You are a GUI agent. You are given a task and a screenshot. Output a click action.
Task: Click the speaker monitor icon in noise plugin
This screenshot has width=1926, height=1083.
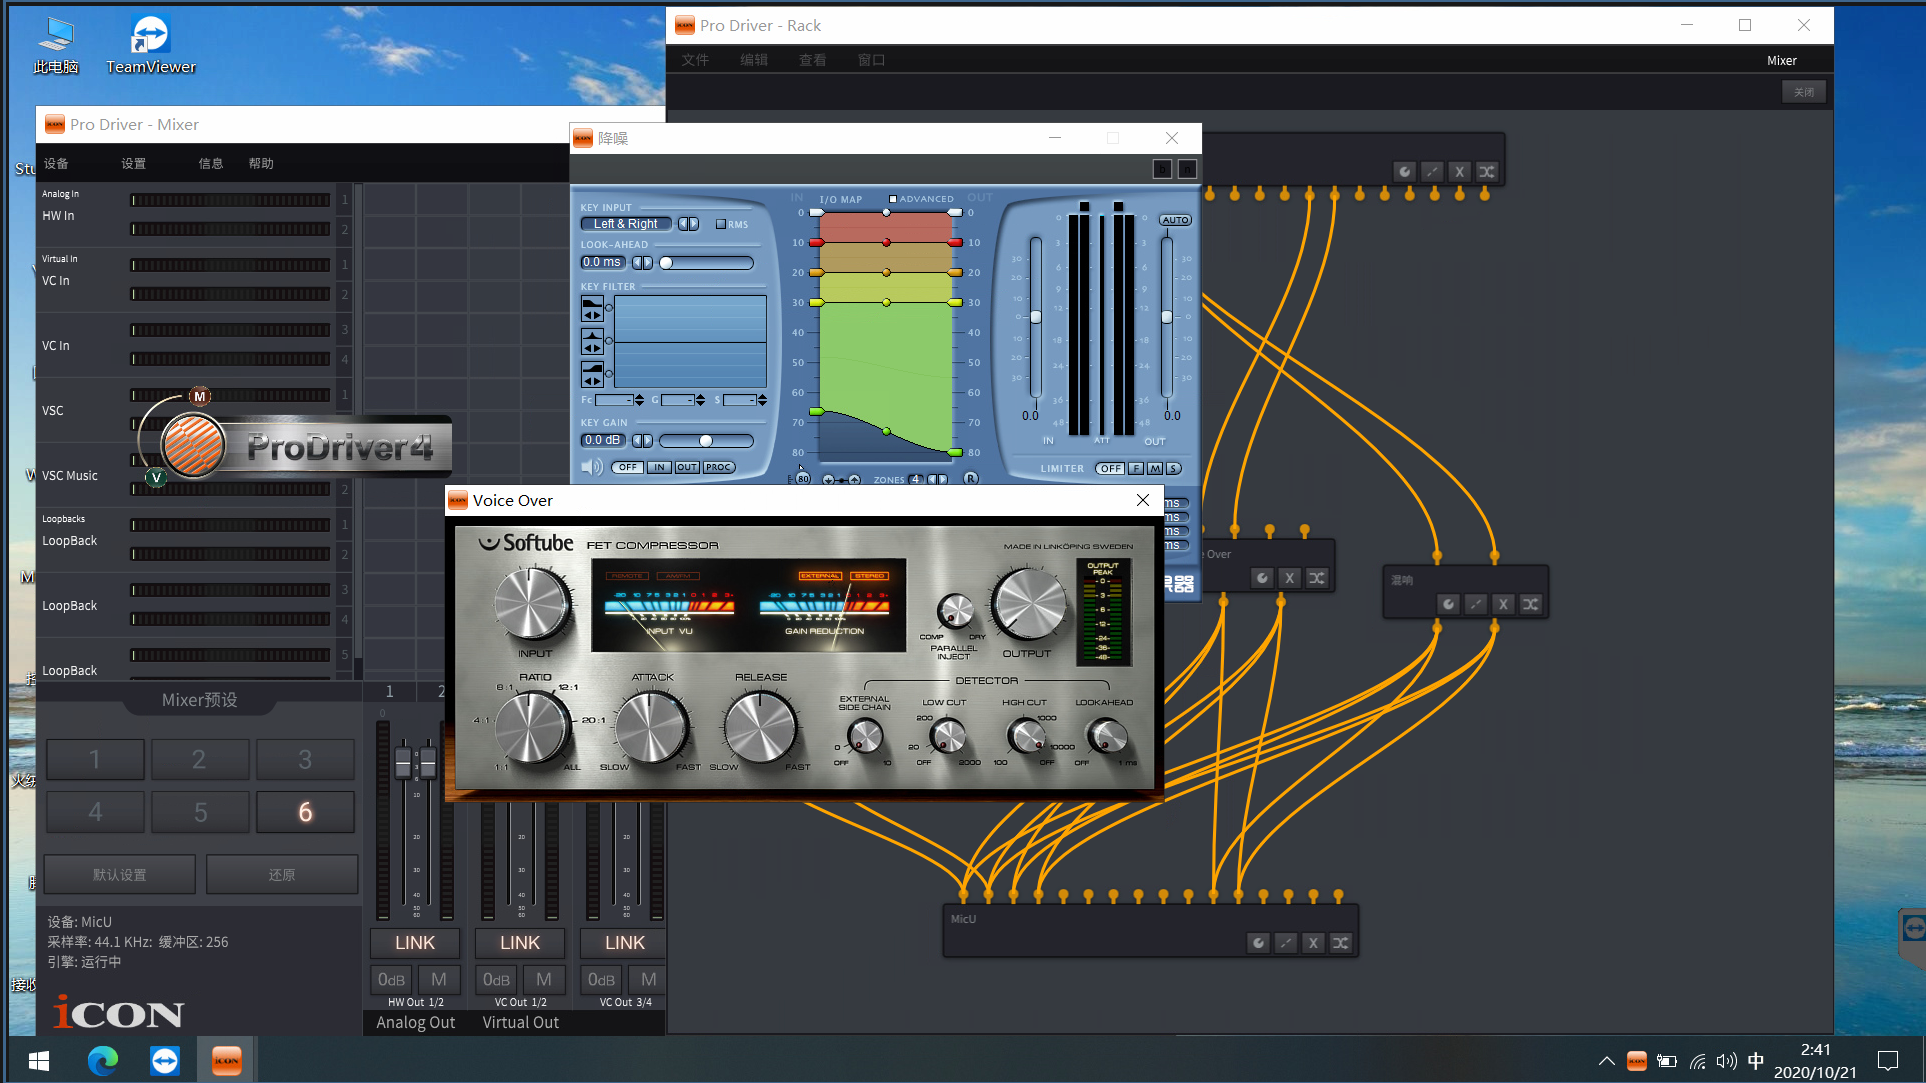(x=592, y=467)
